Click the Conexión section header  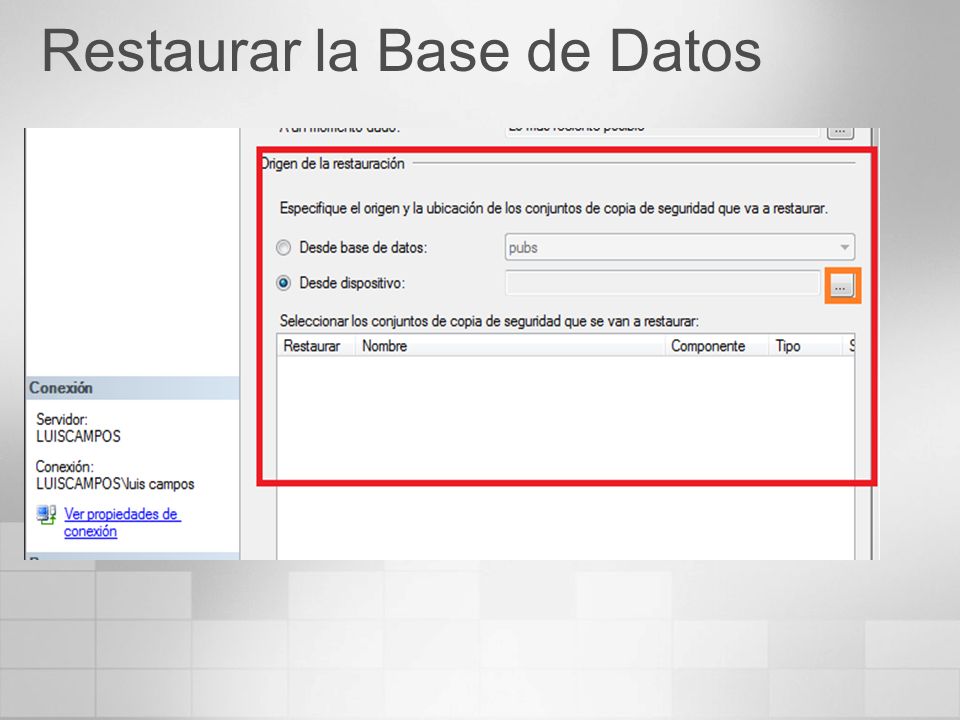(132, 388)
